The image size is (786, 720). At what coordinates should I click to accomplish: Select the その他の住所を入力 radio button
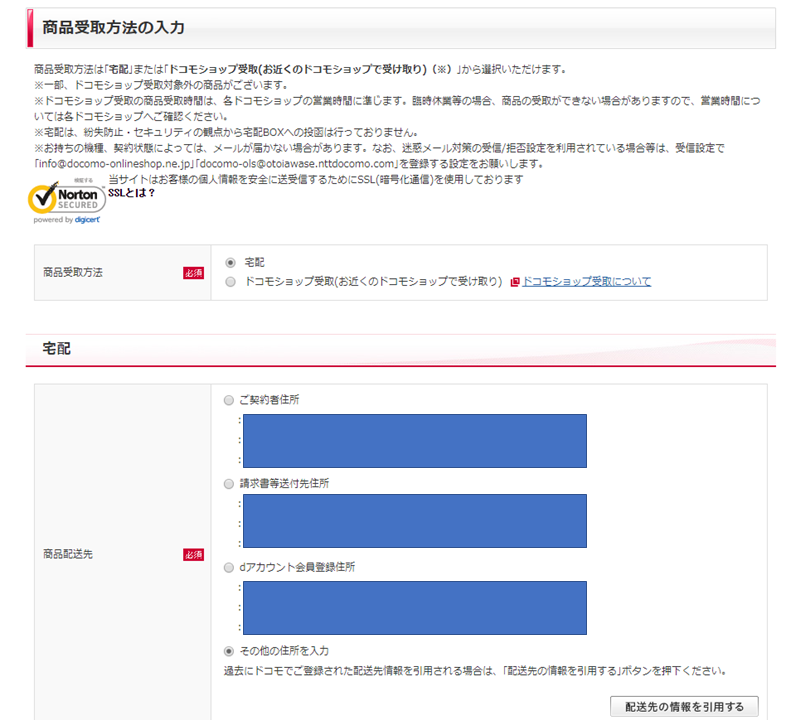(229, 651)
